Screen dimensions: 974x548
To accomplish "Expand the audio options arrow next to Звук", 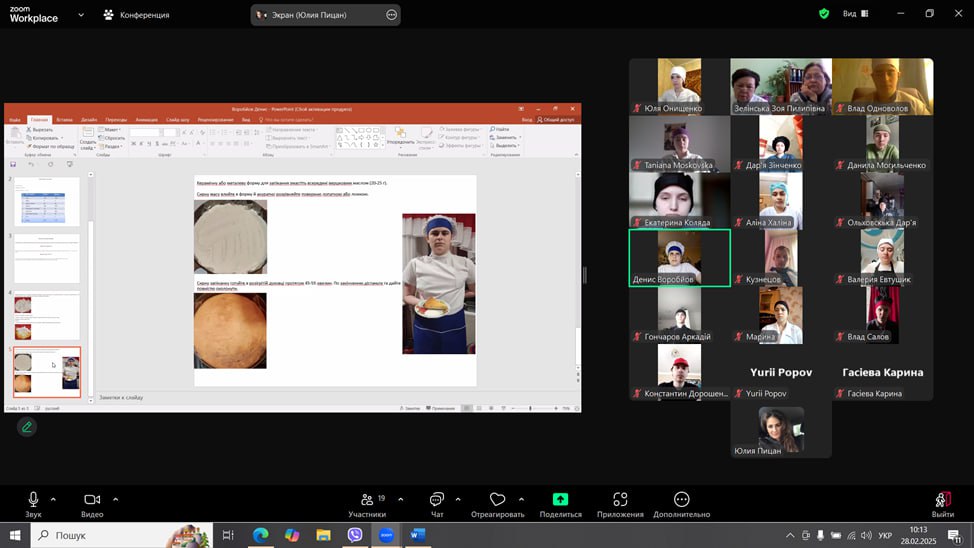I will (53, 499).
